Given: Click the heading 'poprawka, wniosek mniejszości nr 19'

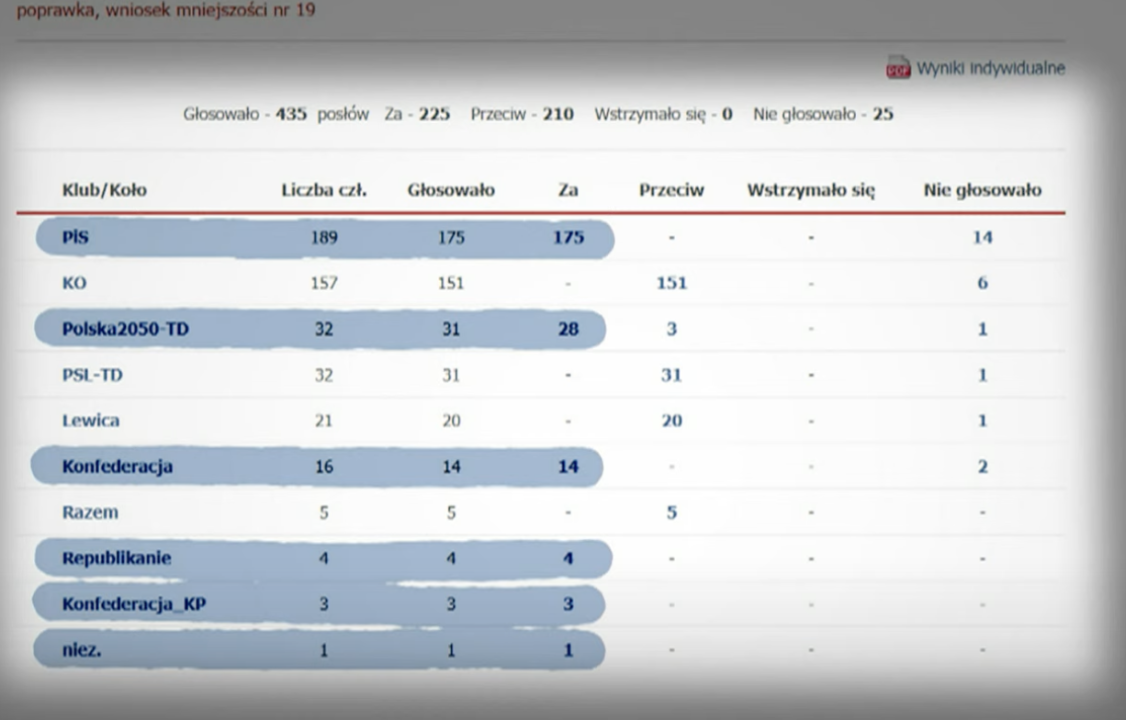Looking at the screenshot, I should tap(166, 11).
